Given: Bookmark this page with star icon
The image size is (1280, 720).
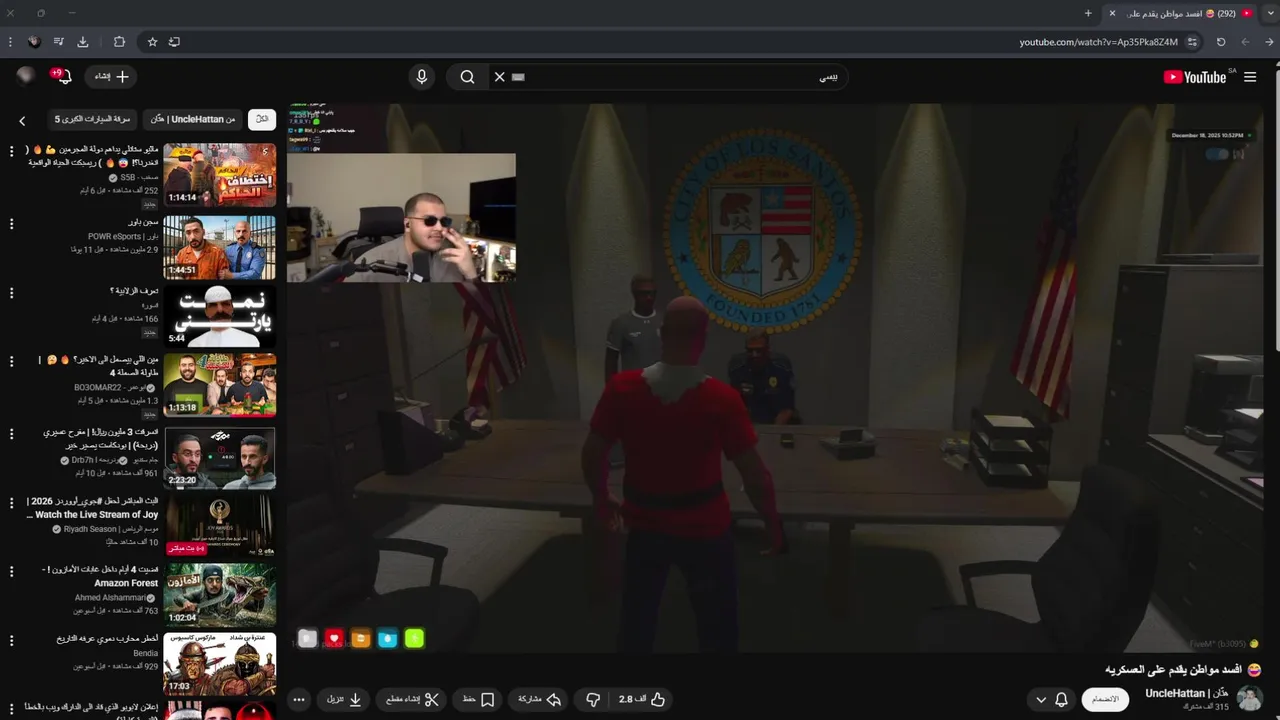Looking at the screenshot, I should (152, 42).
